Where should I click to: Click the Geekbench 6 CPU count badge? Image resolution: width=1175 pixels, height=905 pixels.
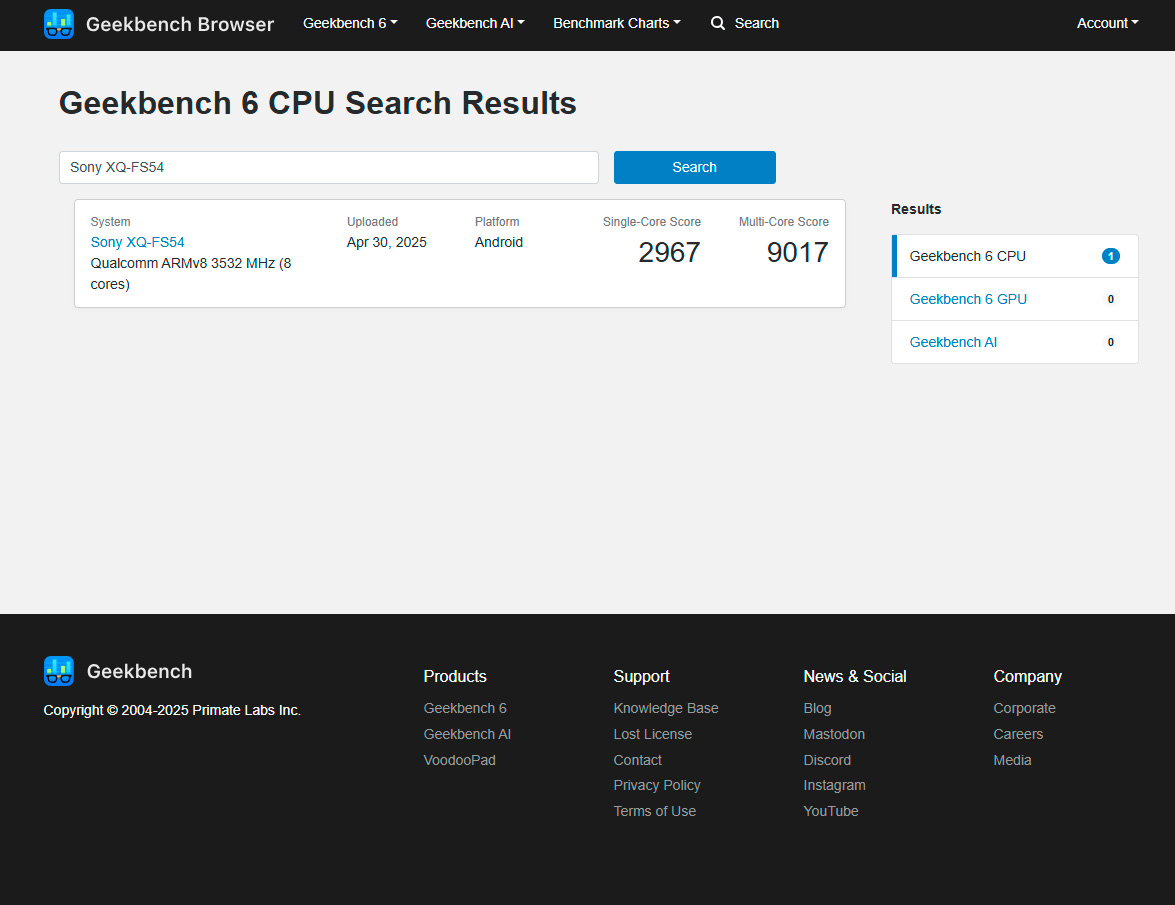click(x=1111, y=256)
